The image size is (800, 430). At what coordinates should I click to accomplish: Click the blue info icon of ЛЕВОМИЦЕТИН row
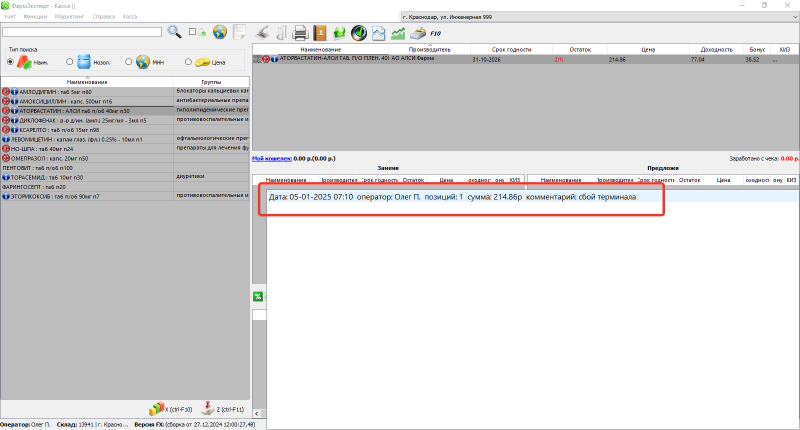[x=6, y=139]
